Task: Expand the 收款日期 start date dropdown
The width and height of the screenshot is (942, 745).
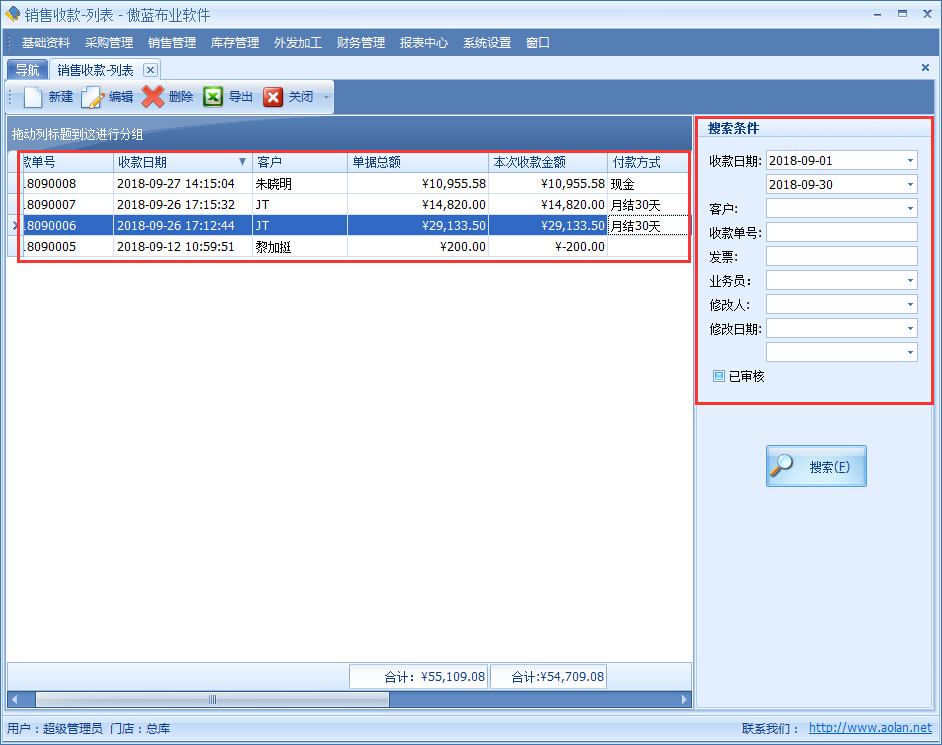Action: [x=910, y=161]
